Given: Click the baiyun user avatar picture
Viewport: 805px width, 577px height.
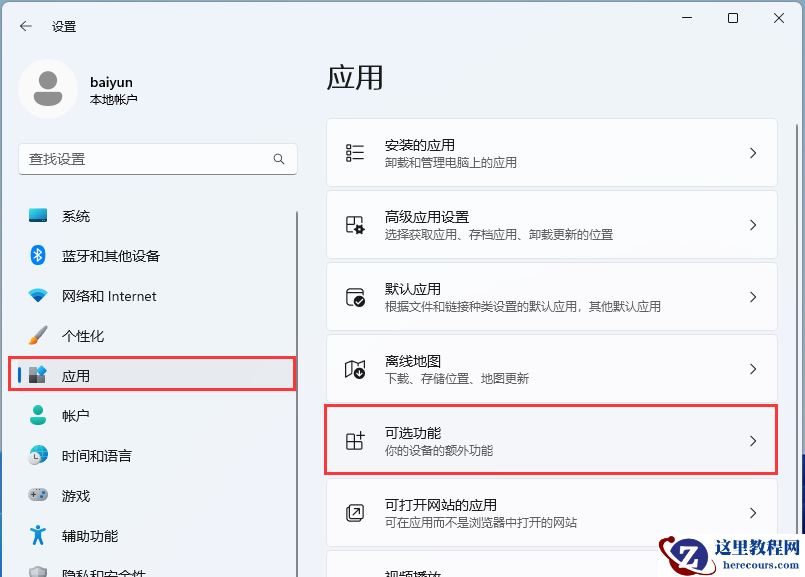Looking at the screenshot, I should point(47,90).
